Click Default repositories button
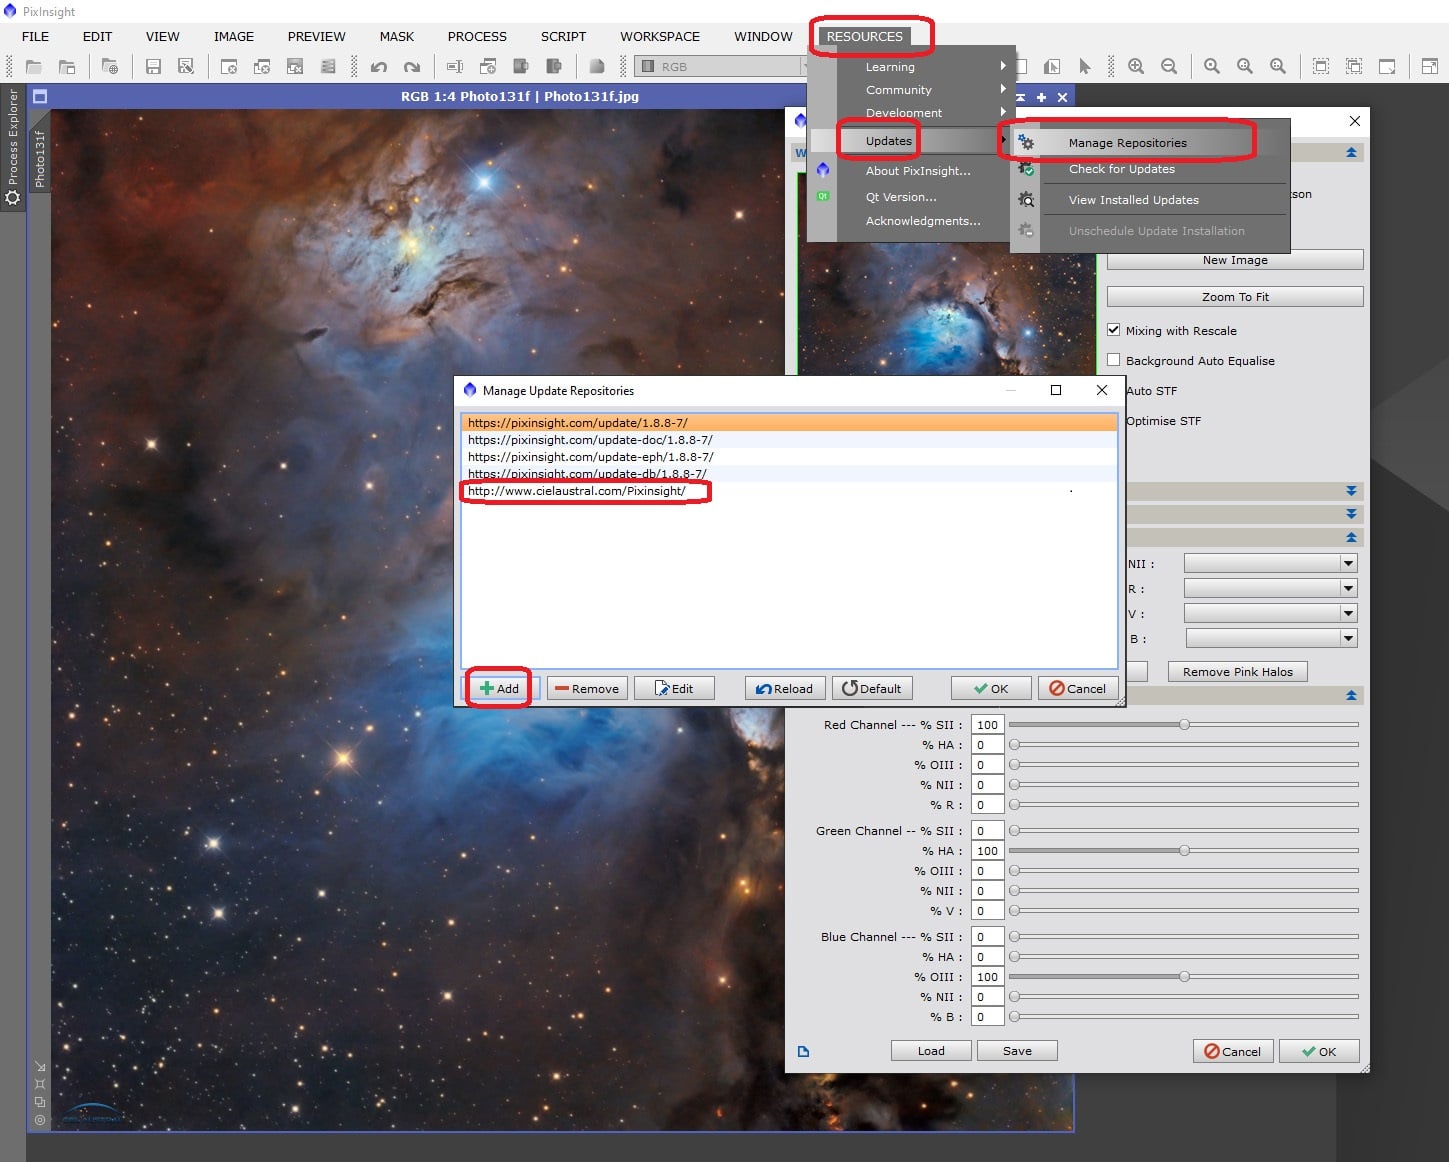The image size is (1449, 1162). 872,688
